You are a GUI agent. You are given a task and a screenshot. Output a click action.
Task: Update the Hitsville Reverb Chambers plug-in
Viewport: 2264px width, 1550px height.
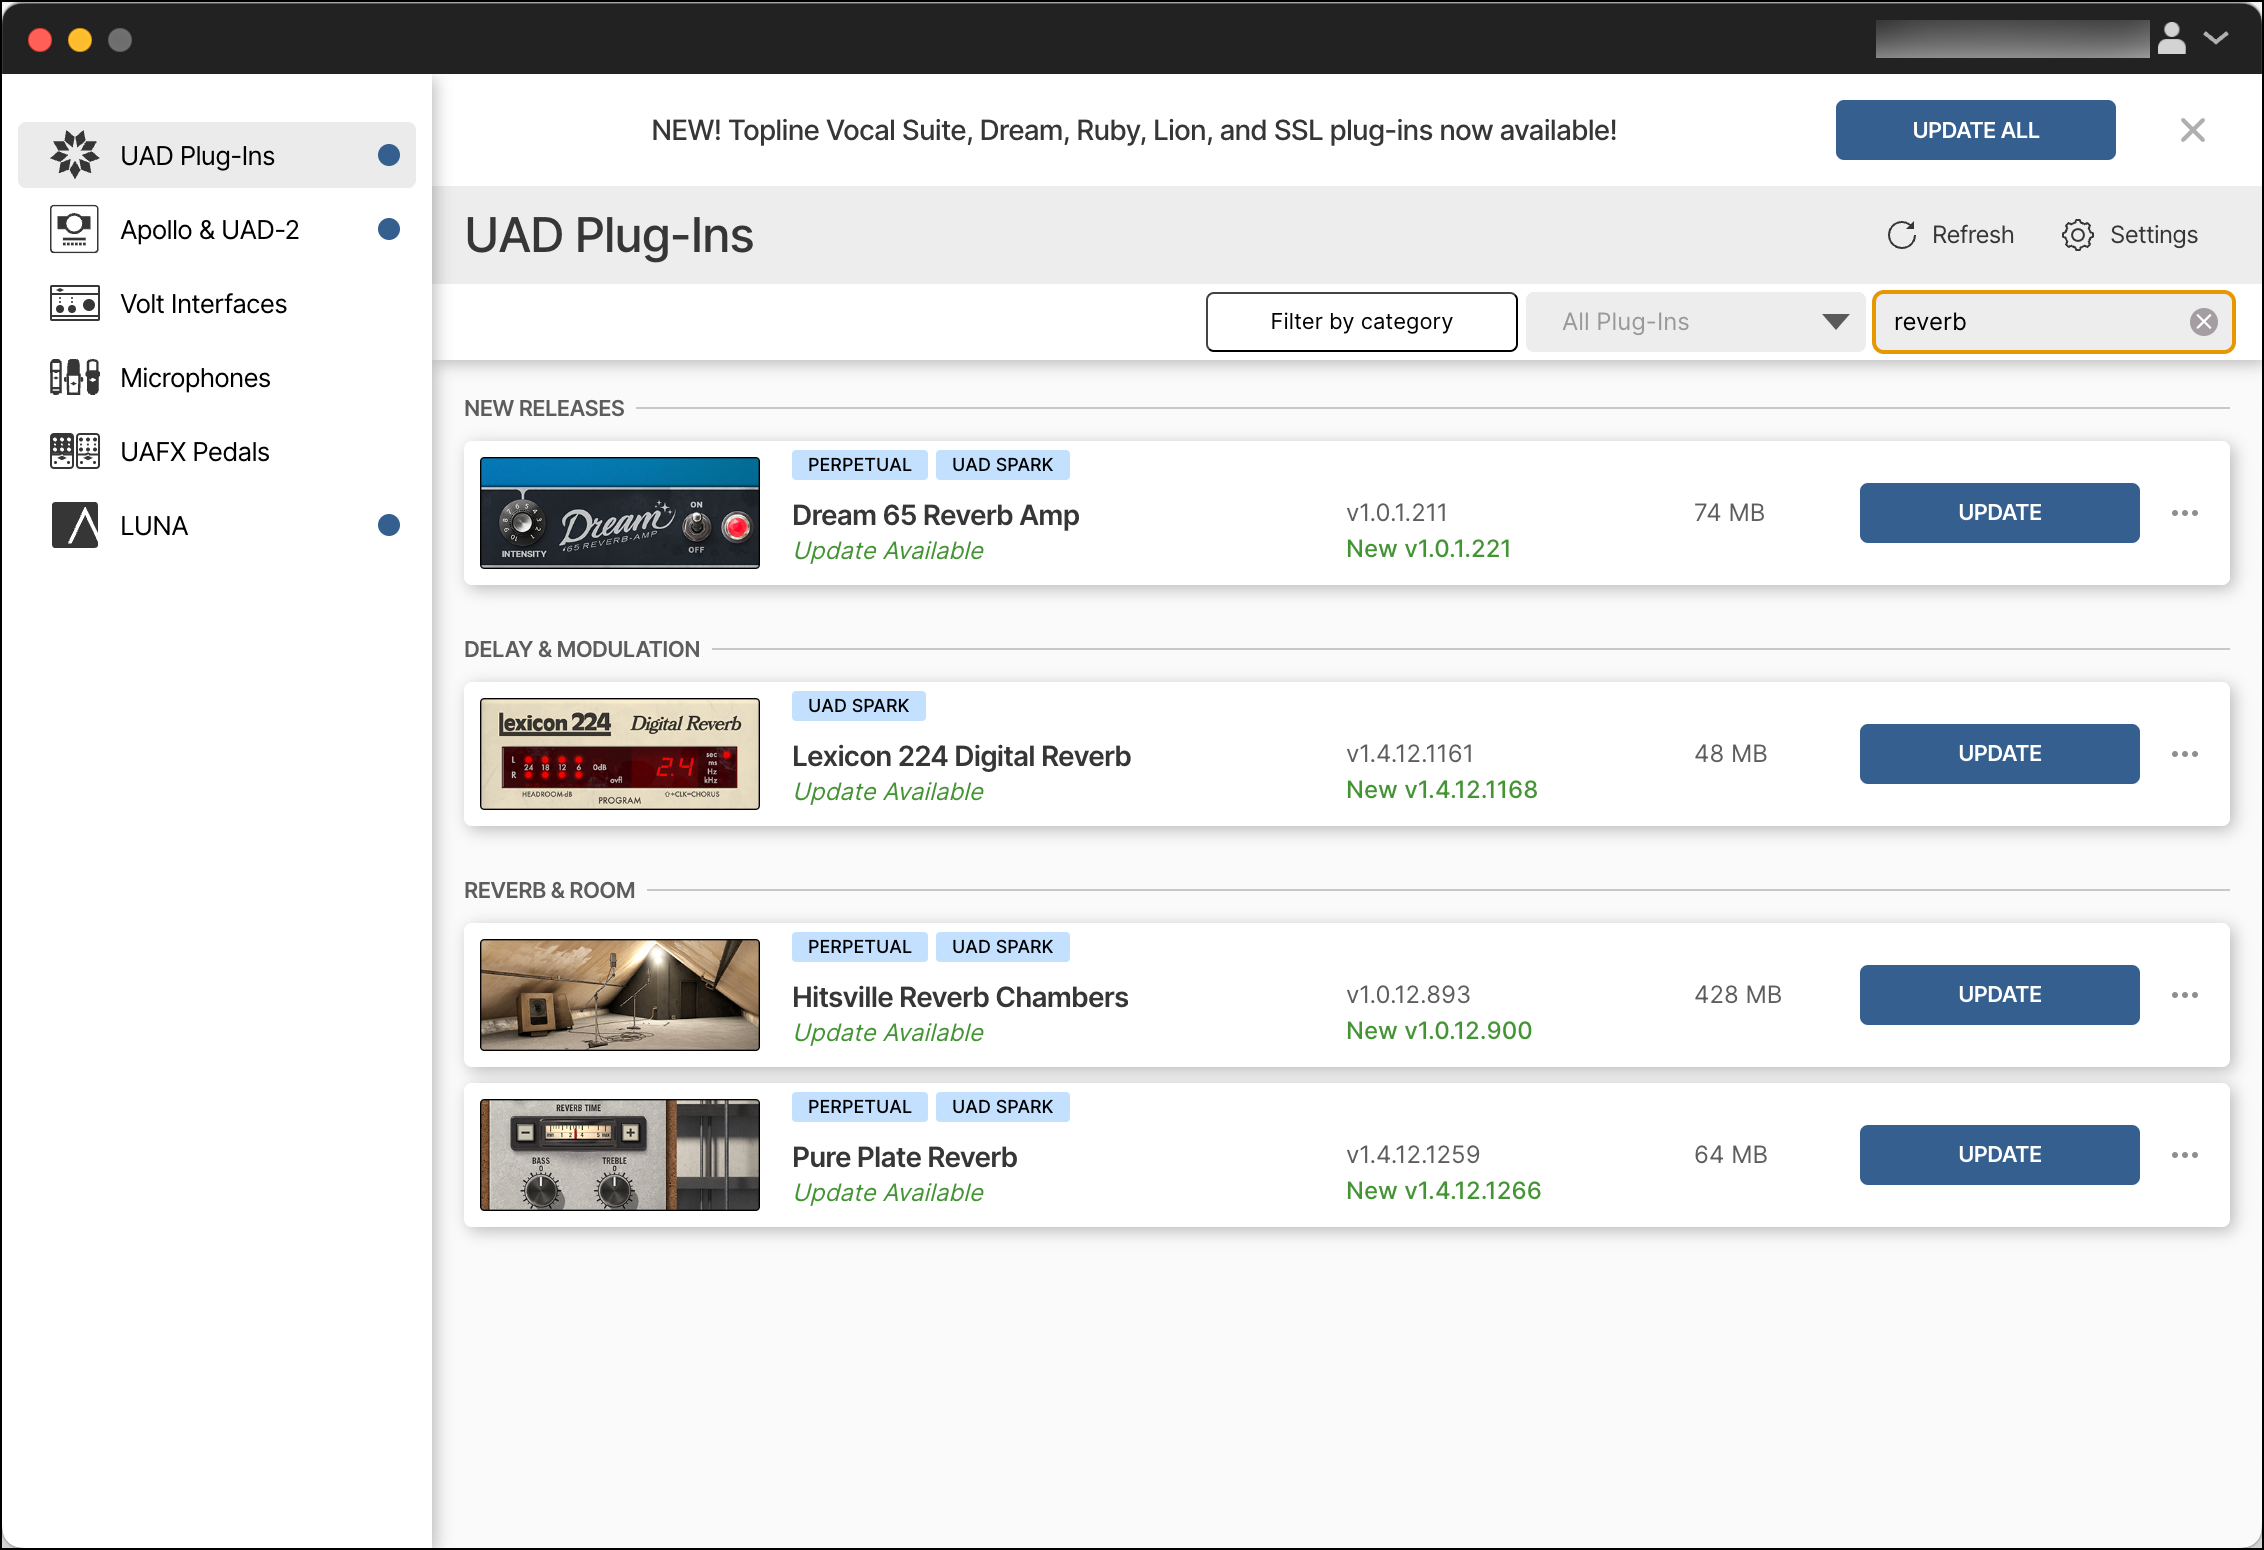1999,994
